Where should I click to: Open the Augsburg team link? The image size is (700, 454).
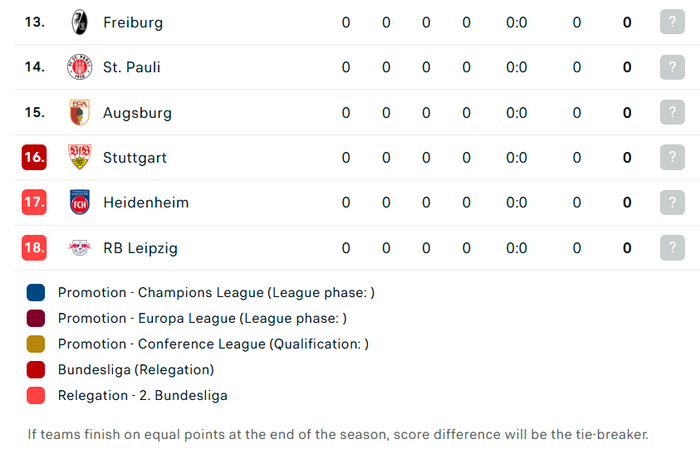point(137,113)
